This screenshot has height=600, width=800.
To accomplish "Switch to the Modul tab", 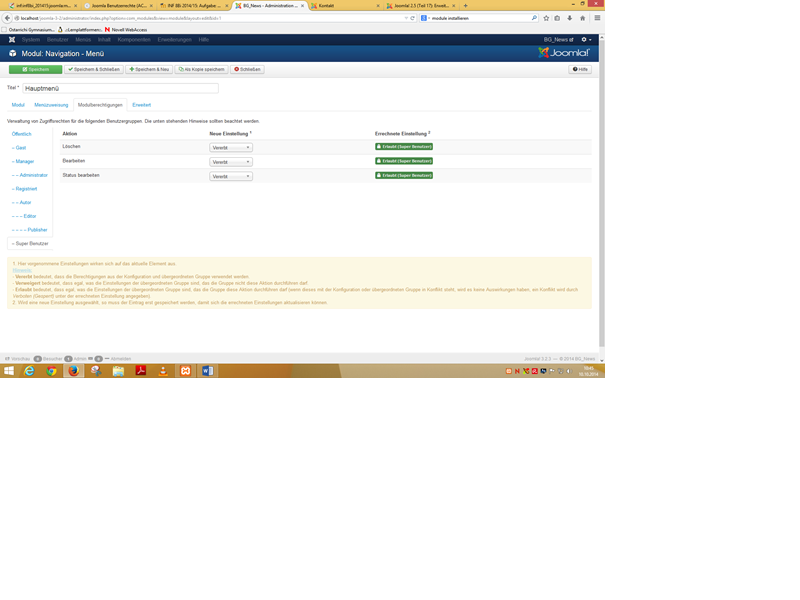I will click(x=18, y=105).
